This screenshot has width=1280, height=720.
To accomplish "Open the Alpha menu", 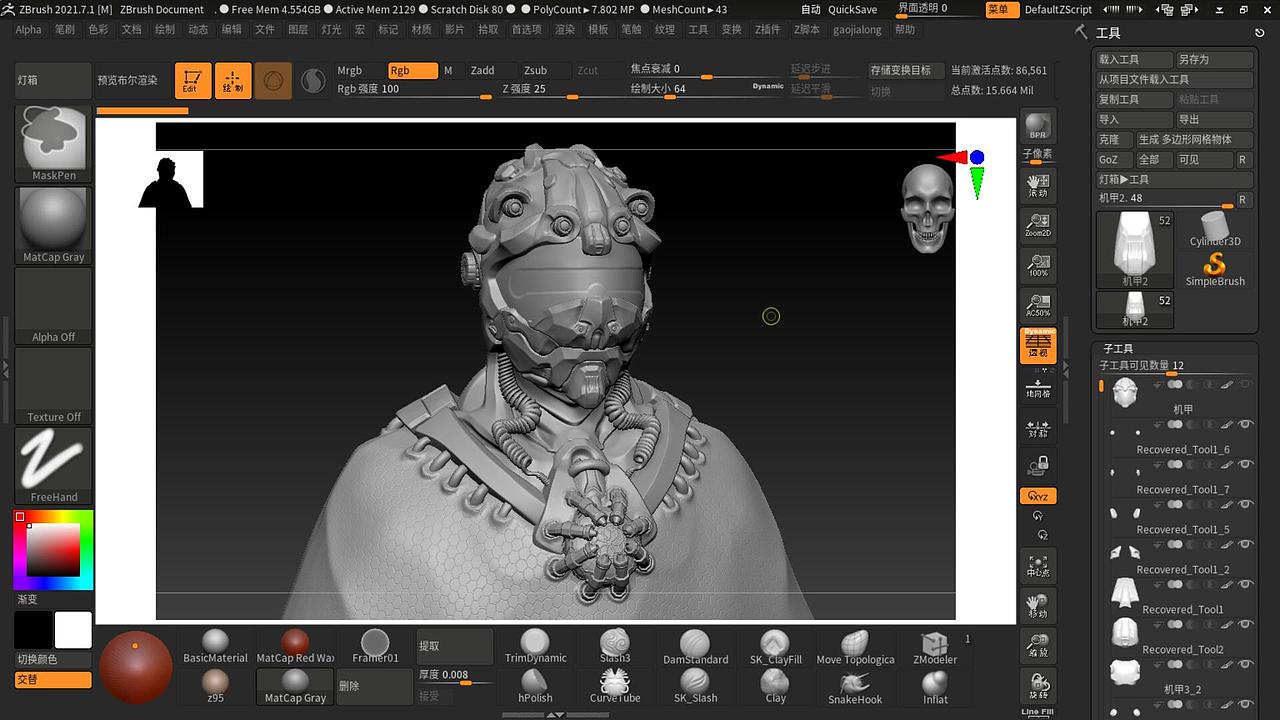I will 29,29.
